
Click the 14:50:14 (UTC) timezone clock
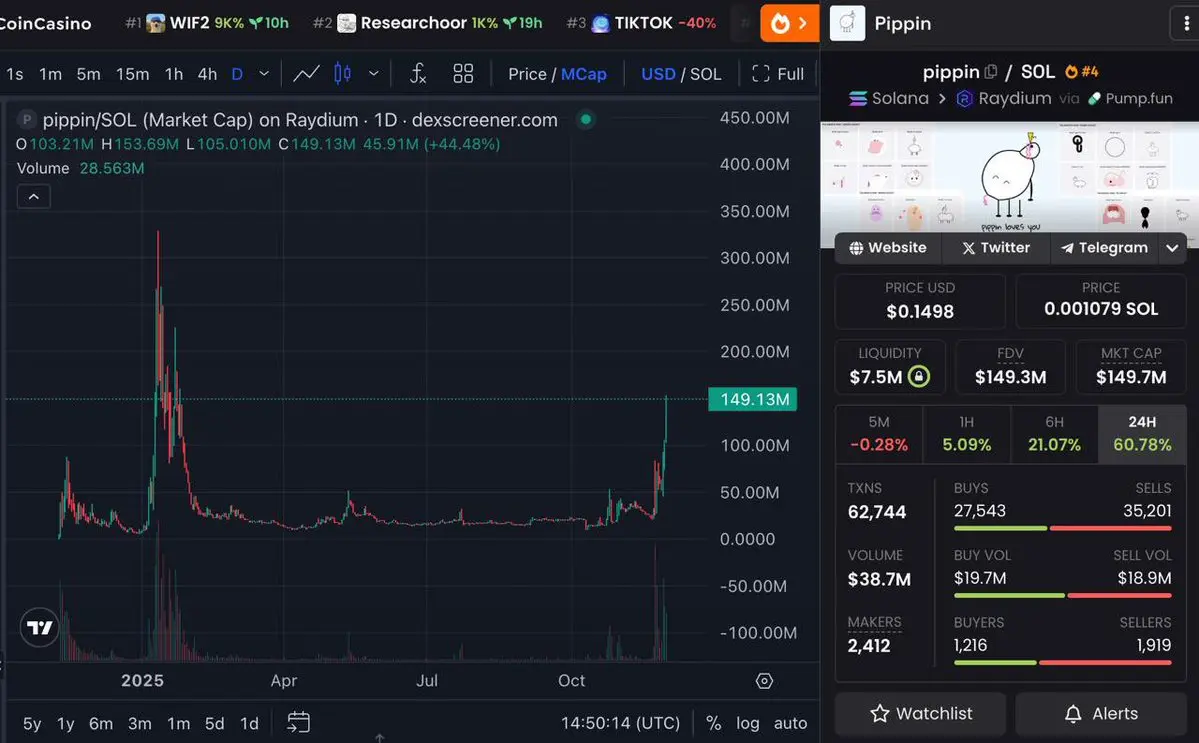[x=620, y=723]
